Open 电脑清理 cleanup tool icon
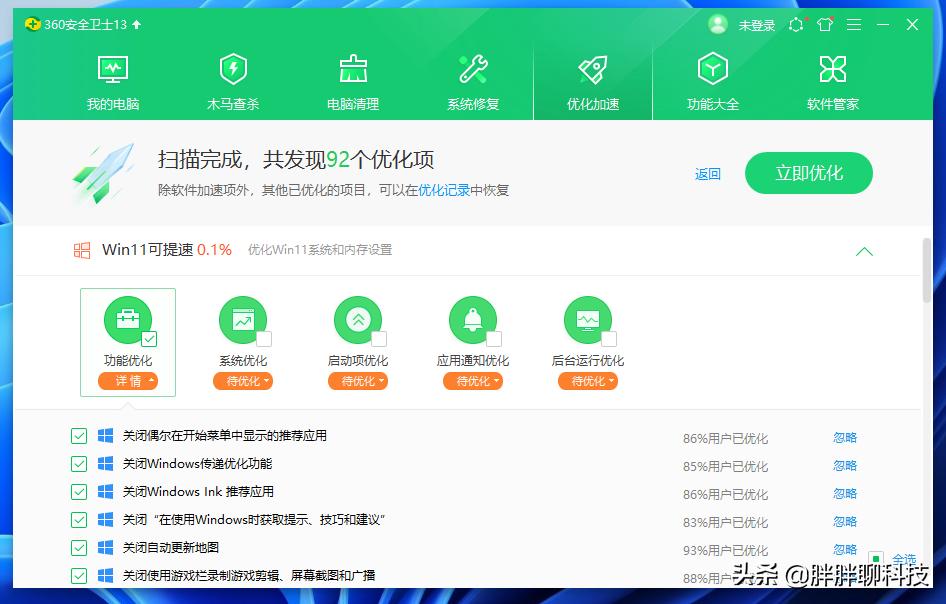The width and height of the screenshot is (946, 604). coord(353,70)
